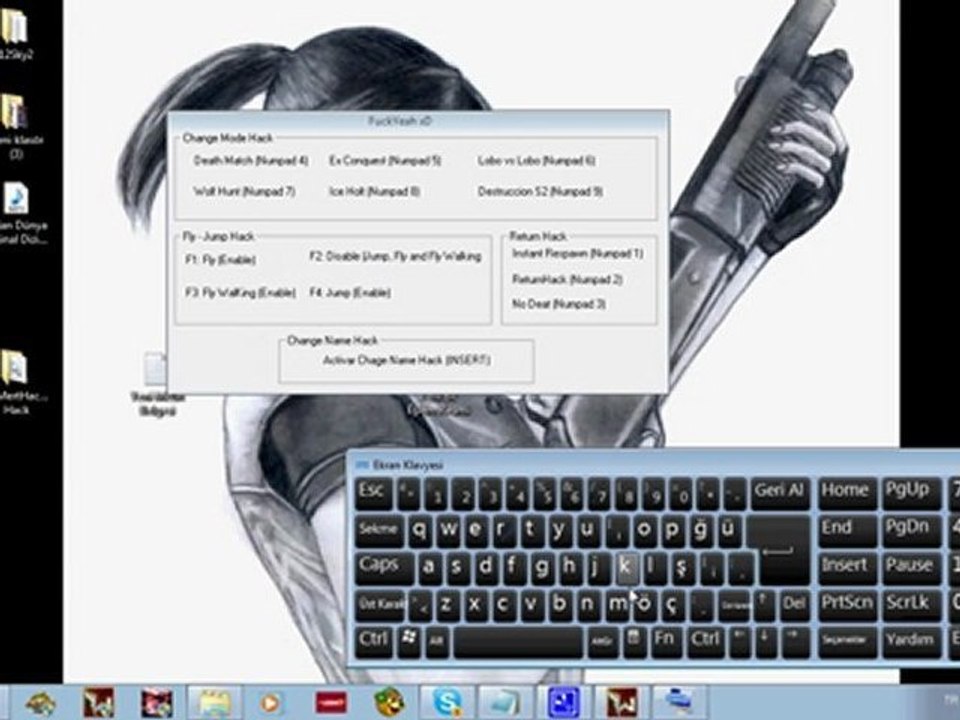Click the ğ key
This screenshot has height=720, width=960.
pos(700,531)
